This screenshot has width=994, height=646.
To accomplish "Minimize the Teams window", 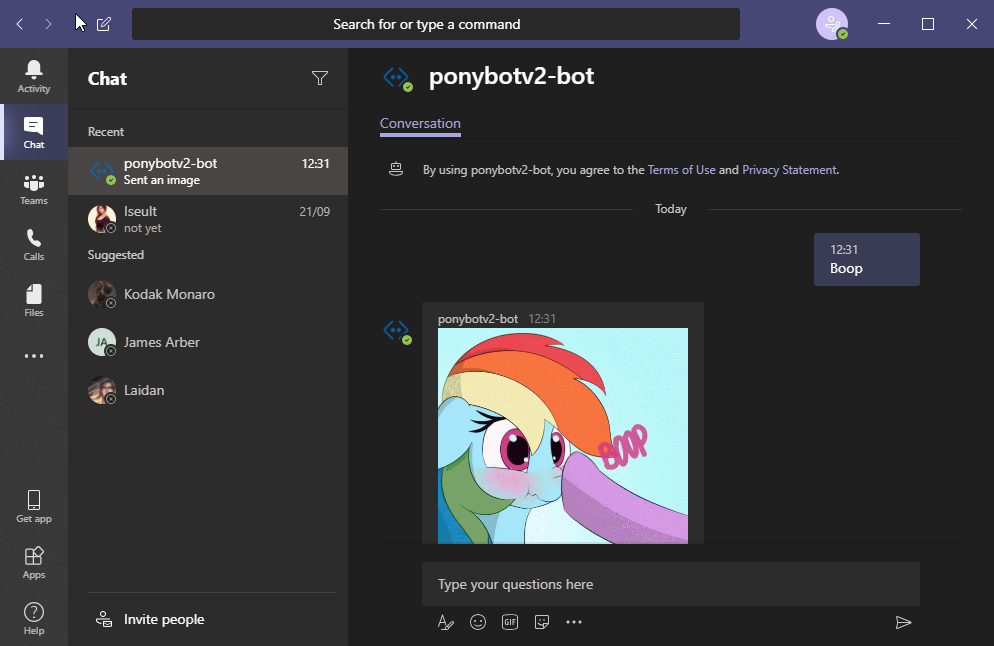I will (x=884, y=24).
